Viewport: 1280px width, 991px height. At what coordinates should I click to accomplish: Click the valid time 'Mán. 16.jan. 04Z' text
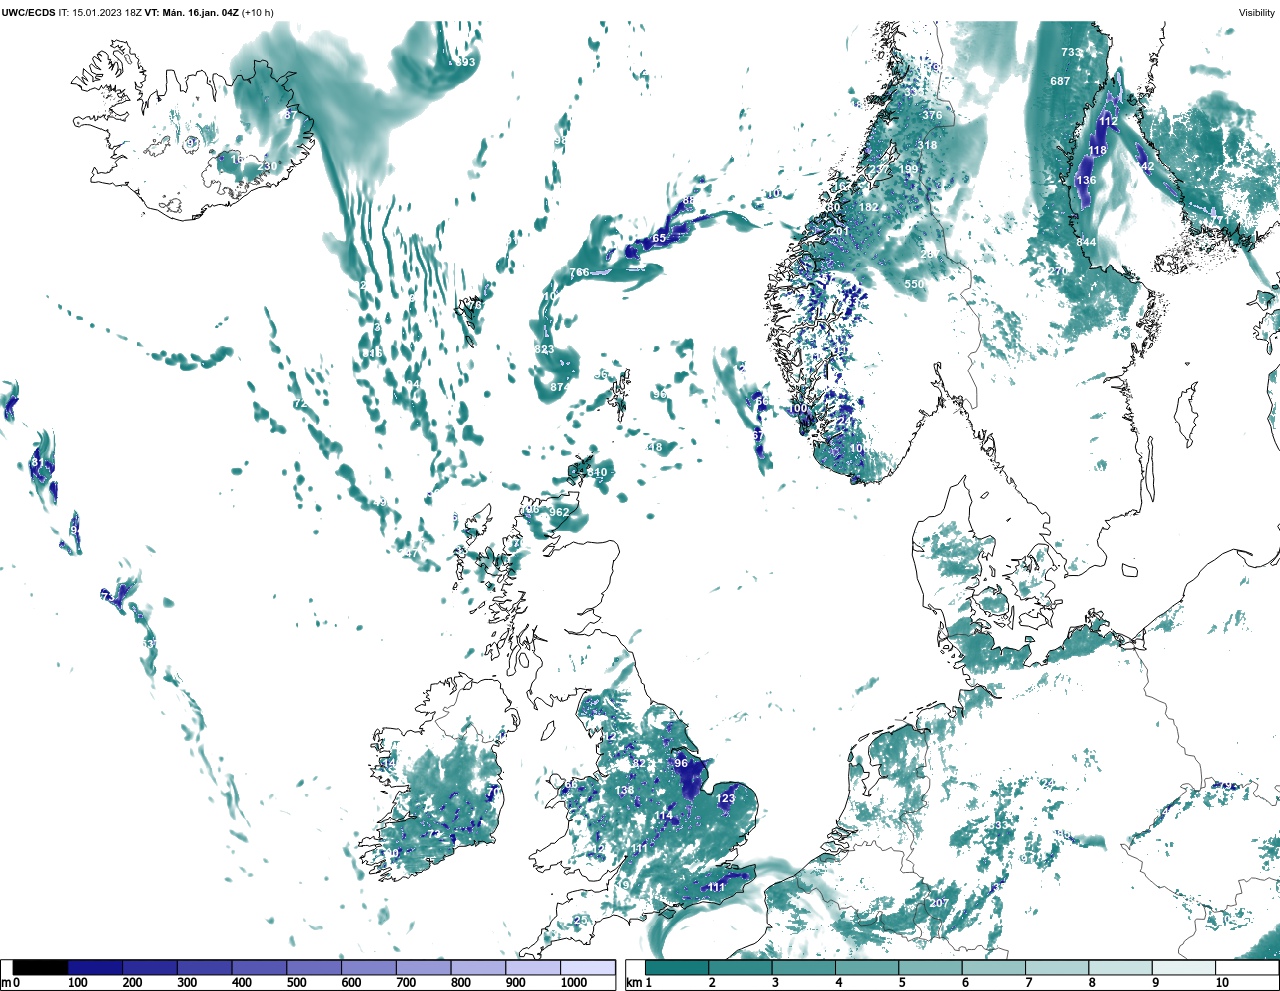[x=200, y=12]
